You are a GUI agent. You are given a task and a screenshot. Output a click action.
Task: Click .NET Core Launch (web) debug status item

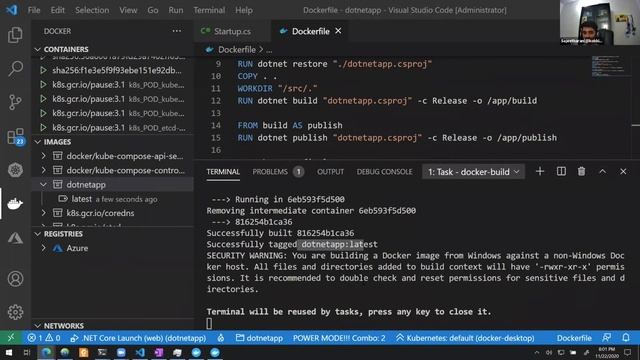click(138, 338)
